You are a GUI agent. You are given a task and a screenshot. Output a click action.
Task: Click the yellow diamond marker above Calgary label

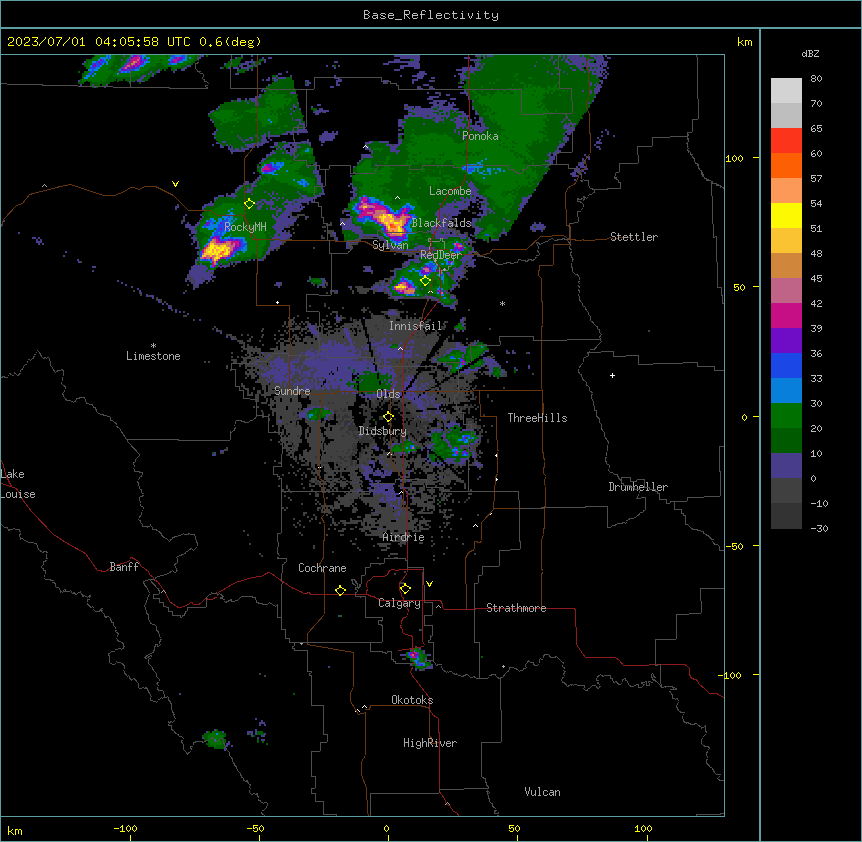point(405,589)
